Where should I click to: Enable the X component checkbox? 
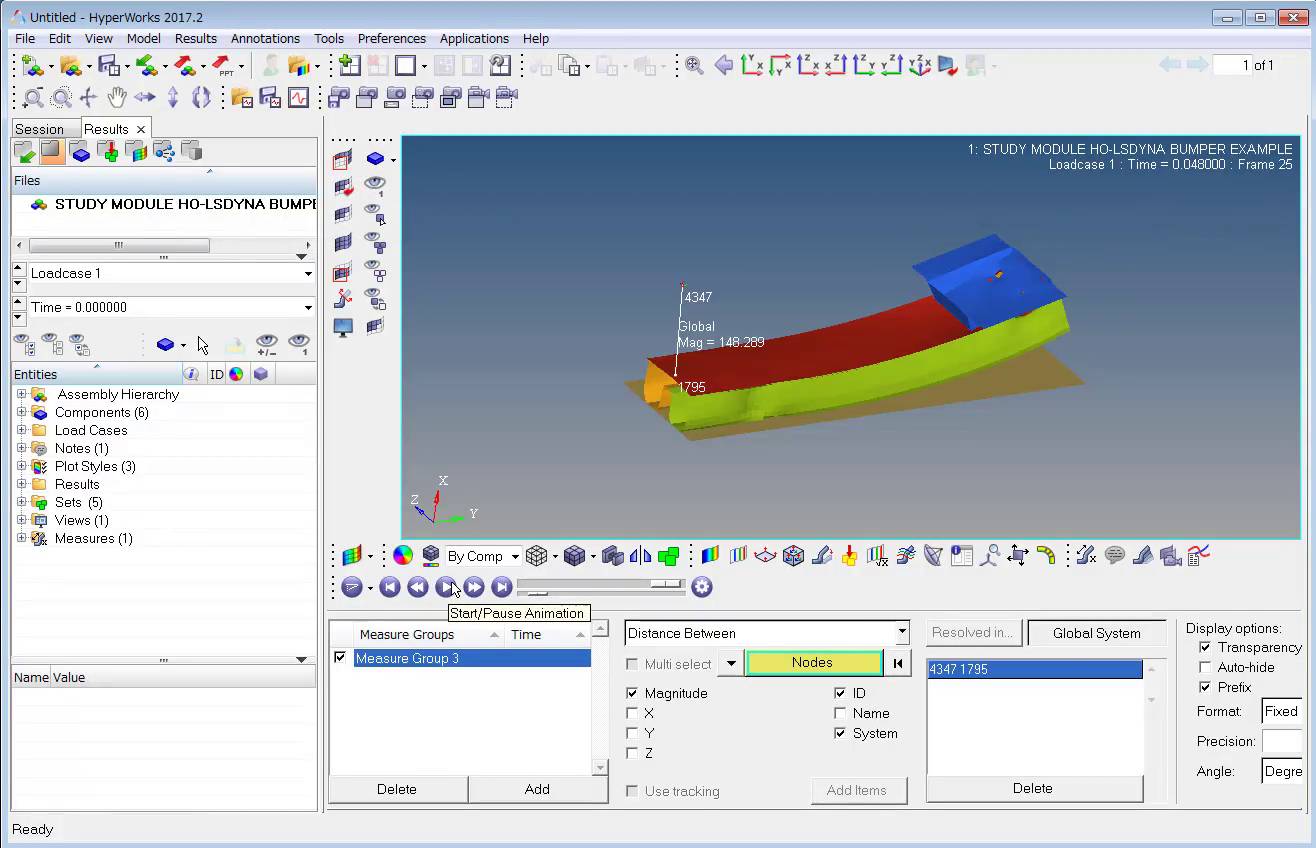pos(632,713)
